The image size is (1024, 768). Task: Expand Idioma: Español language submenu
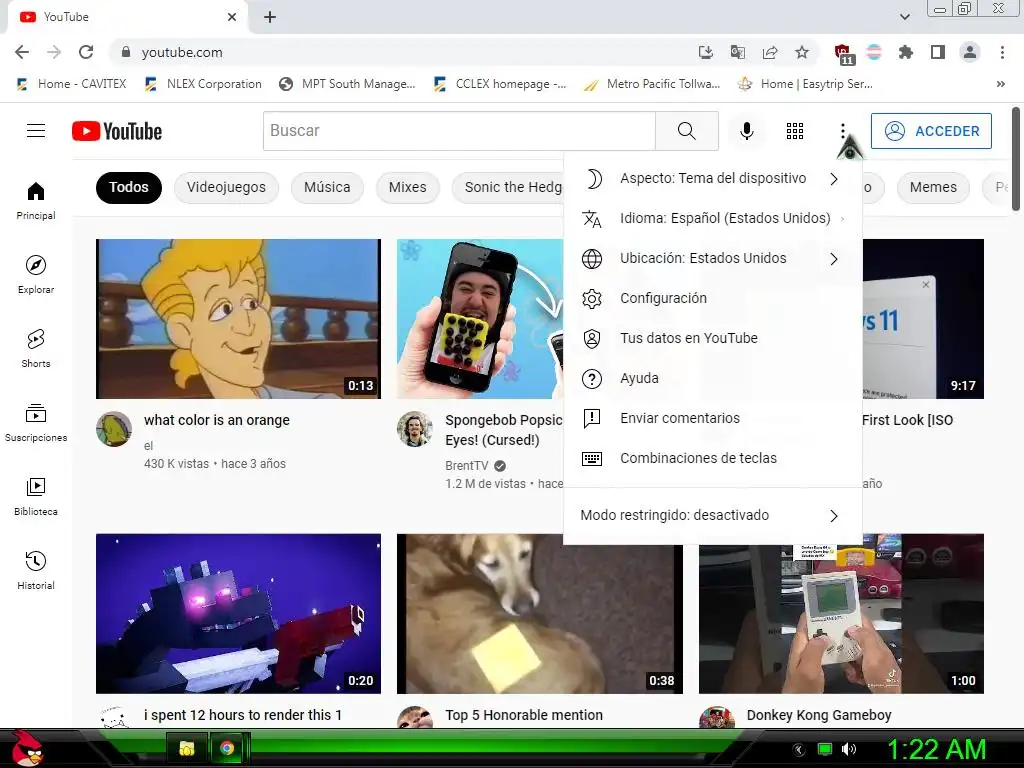[712, 219]
